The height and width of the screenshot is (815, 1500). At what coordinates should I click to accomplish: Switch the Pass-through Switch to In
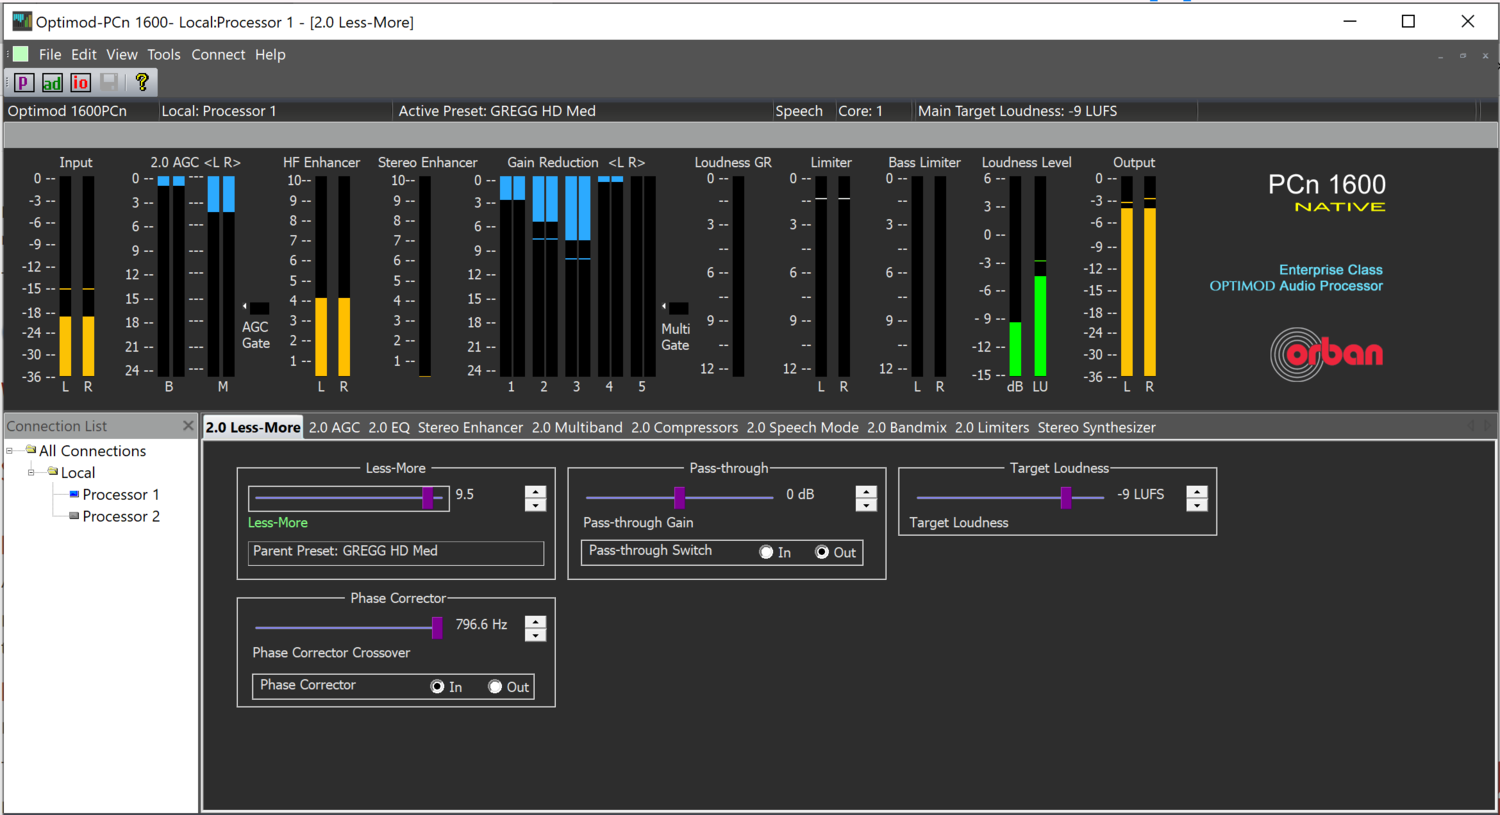tap(765, 552)
